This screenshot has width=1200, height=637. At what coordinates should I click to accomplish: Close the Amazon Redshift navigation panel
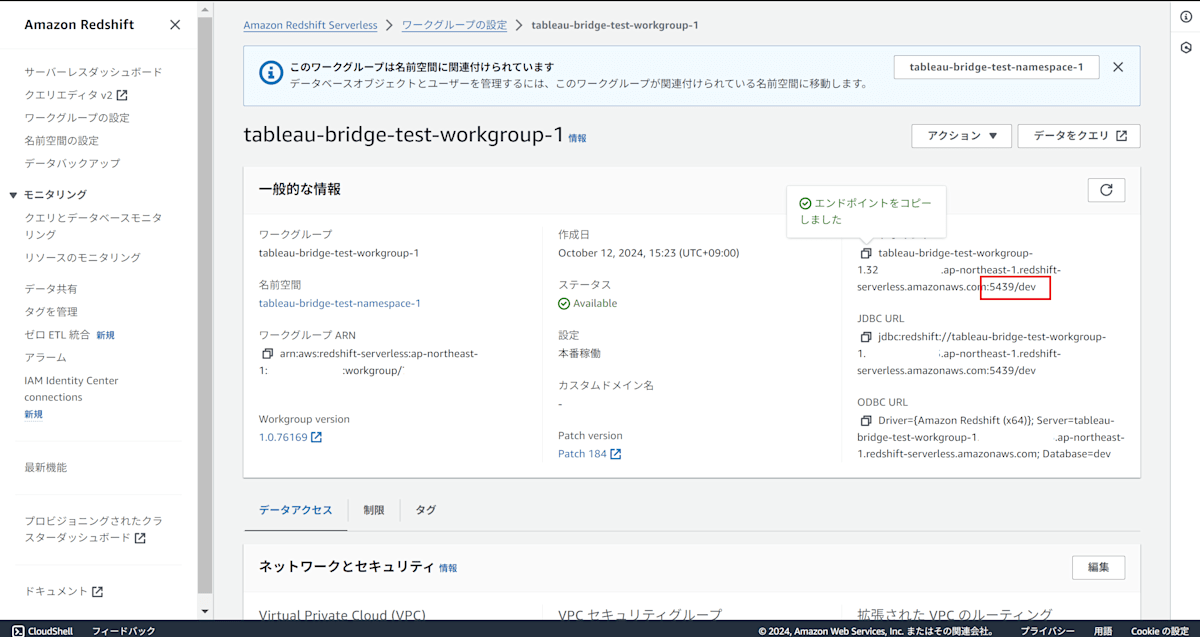click(175, 24)
